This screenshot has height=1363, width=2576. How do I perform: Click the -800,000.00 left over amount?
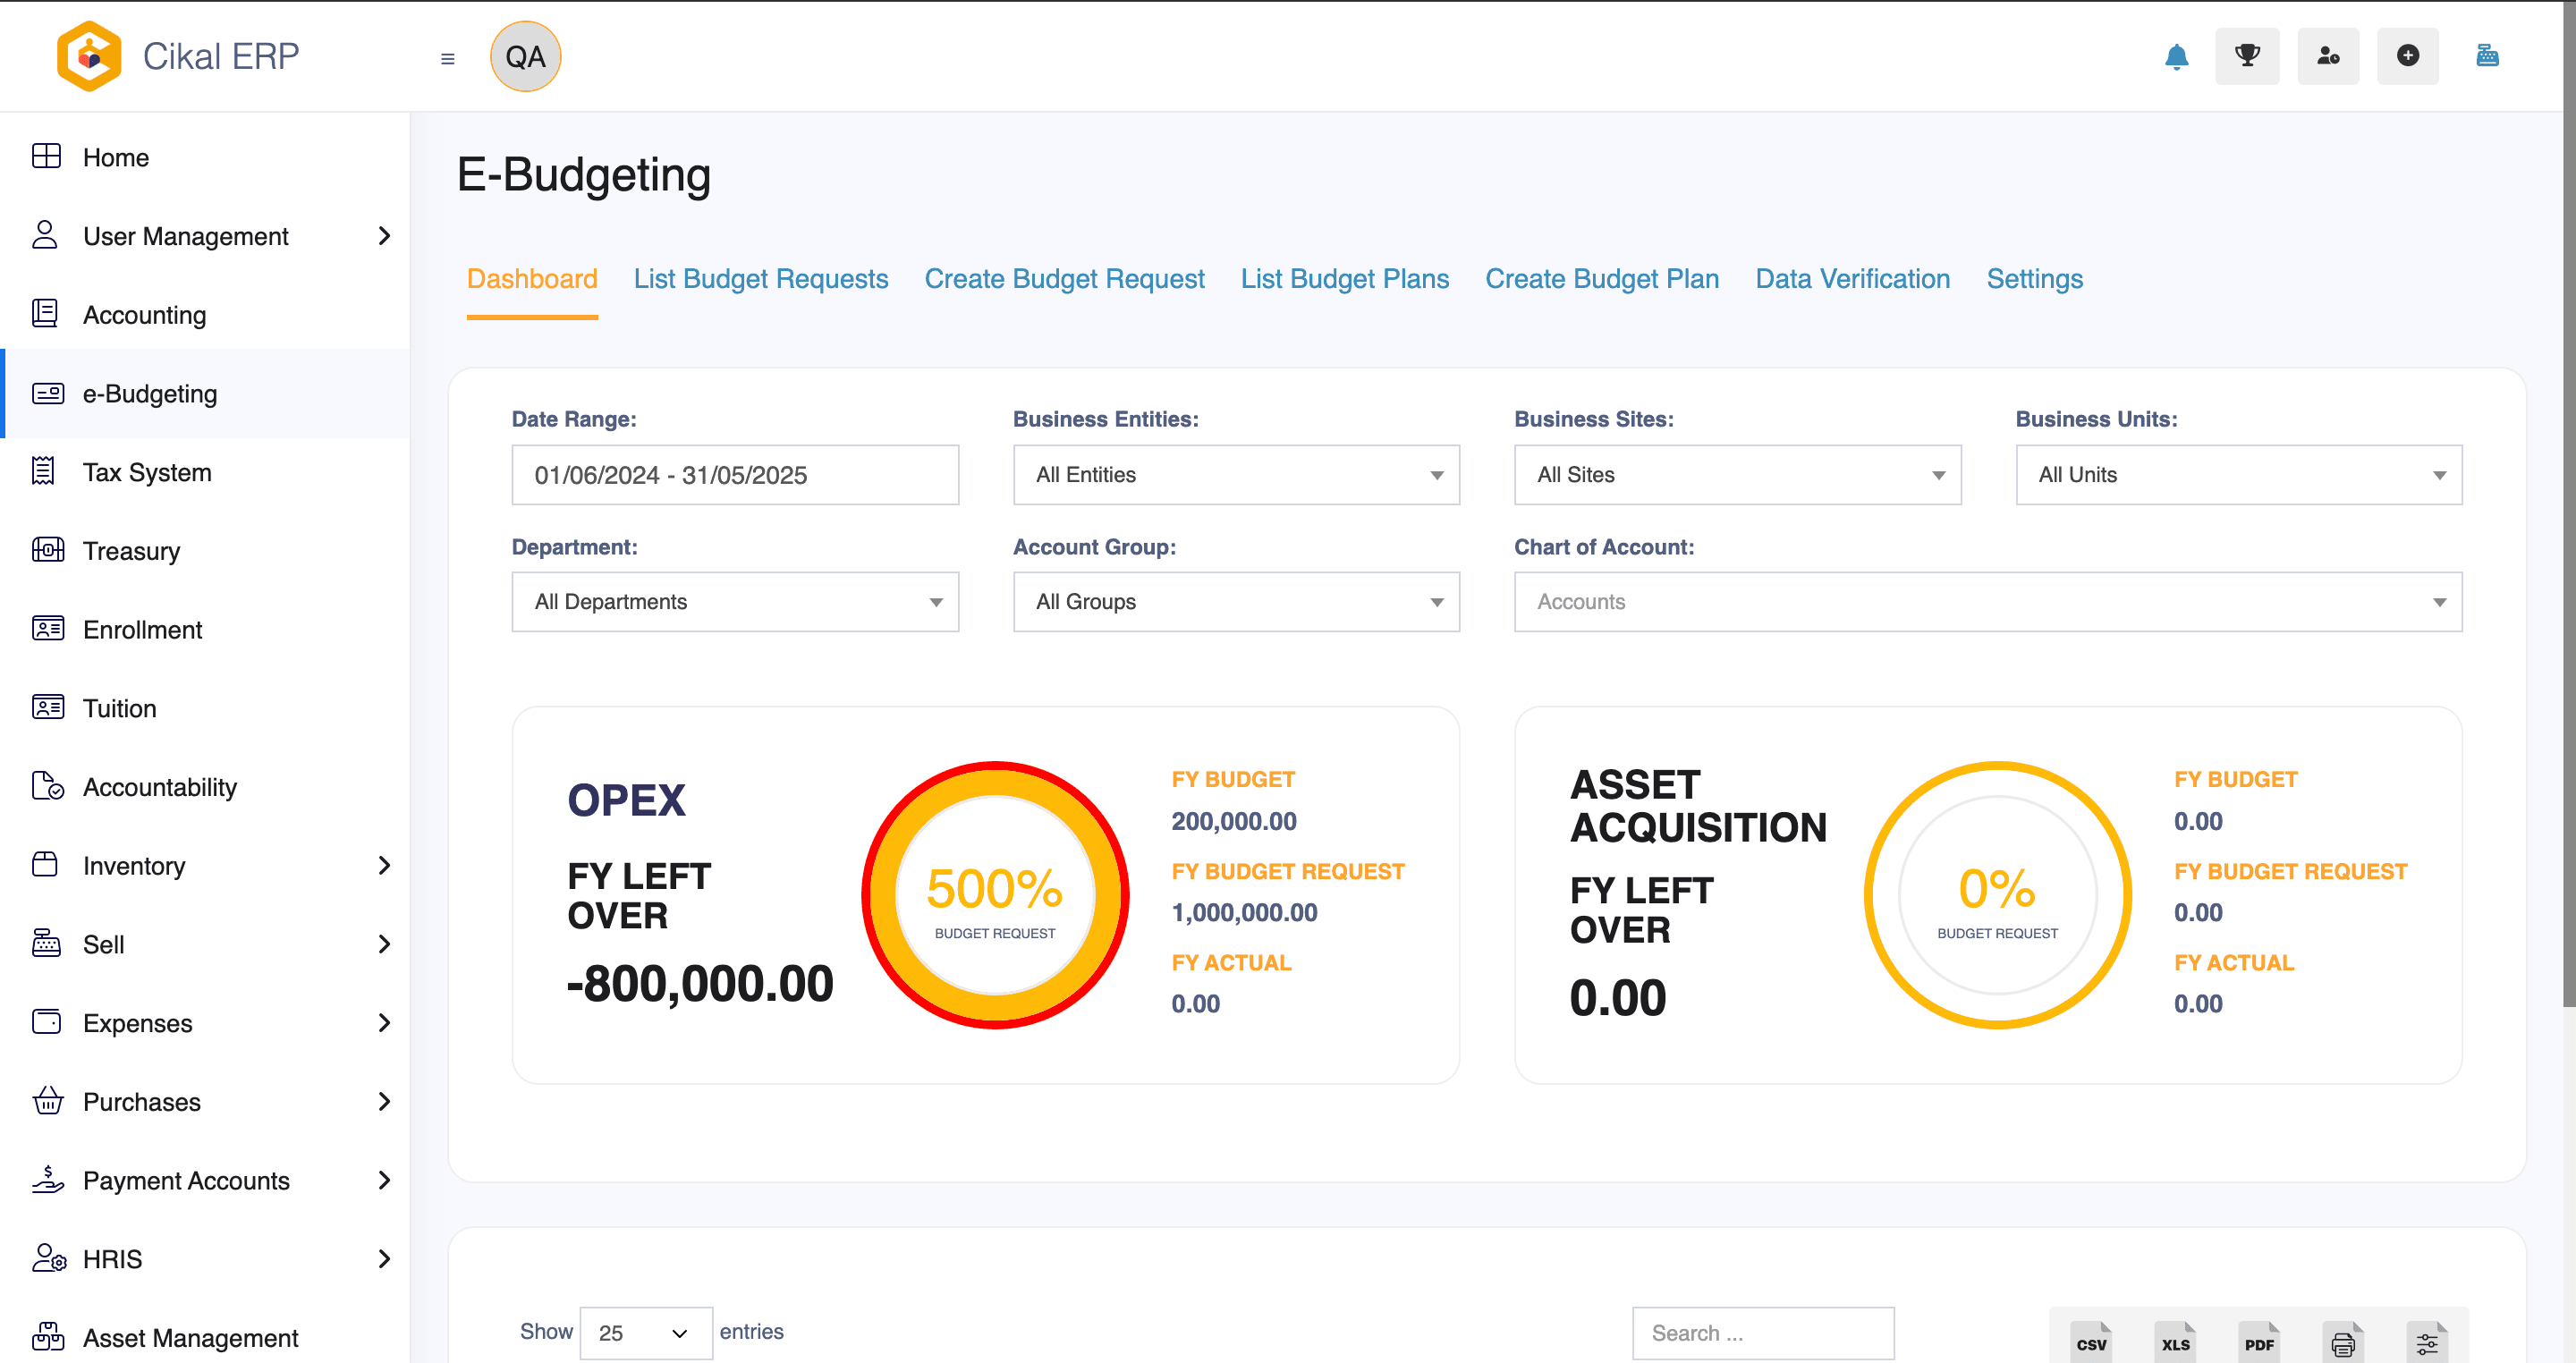(700, 984)
